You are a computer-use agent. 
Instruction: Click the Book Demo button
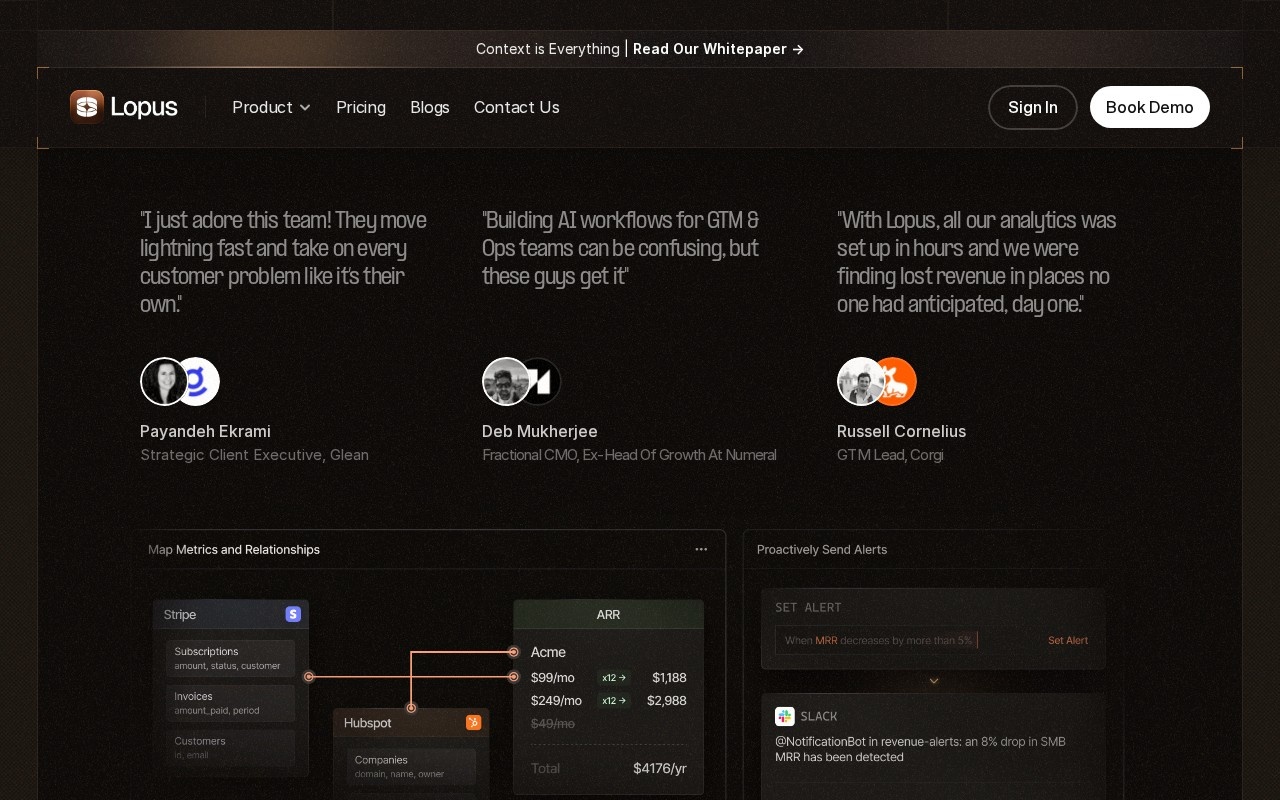pyautogui.click(x=1150, y=107)
